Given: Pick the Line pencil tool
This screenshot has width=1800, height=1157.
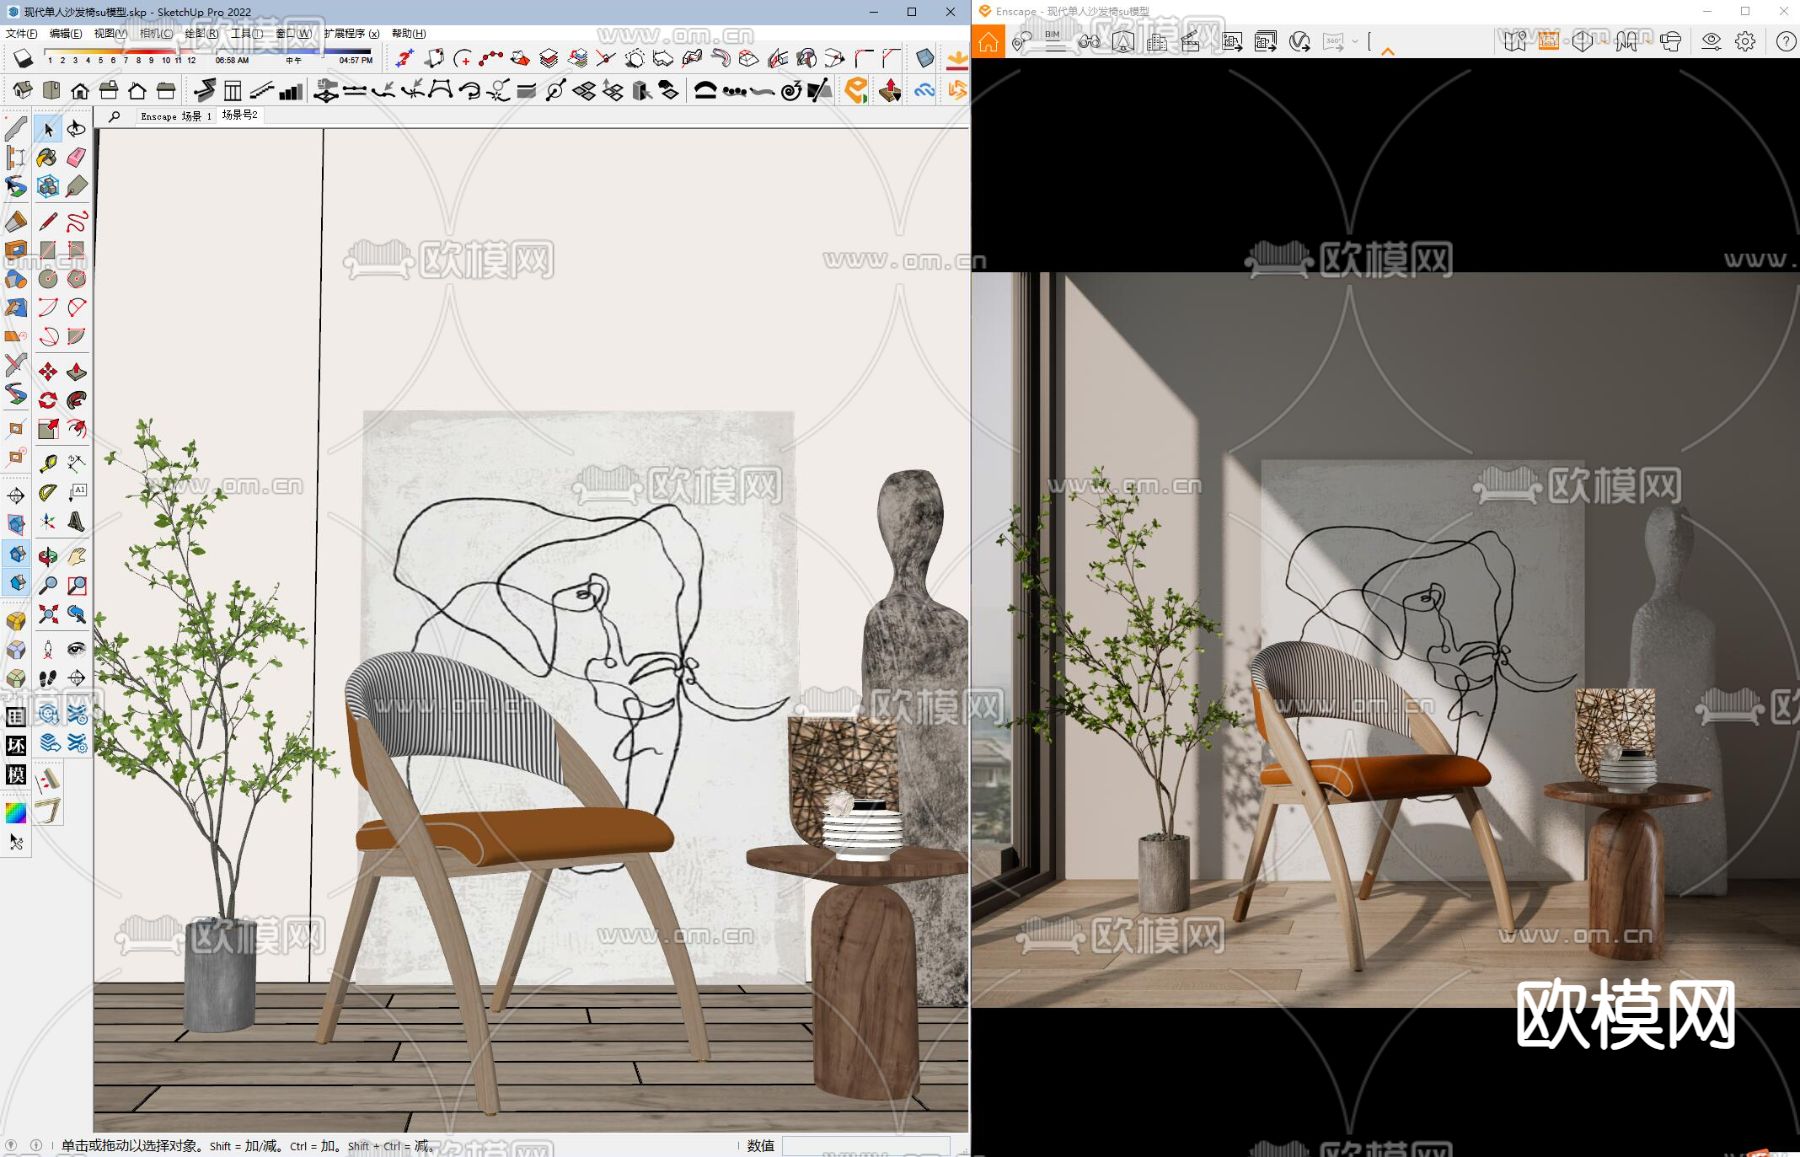Looking at the screenshot, I should pos(47,221).
